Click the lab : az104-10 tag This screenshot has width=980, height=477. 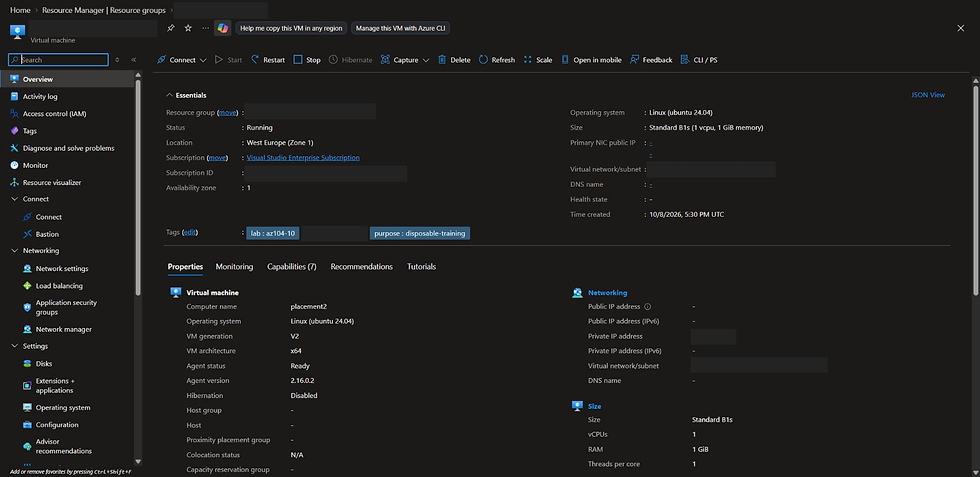point(273,233)
